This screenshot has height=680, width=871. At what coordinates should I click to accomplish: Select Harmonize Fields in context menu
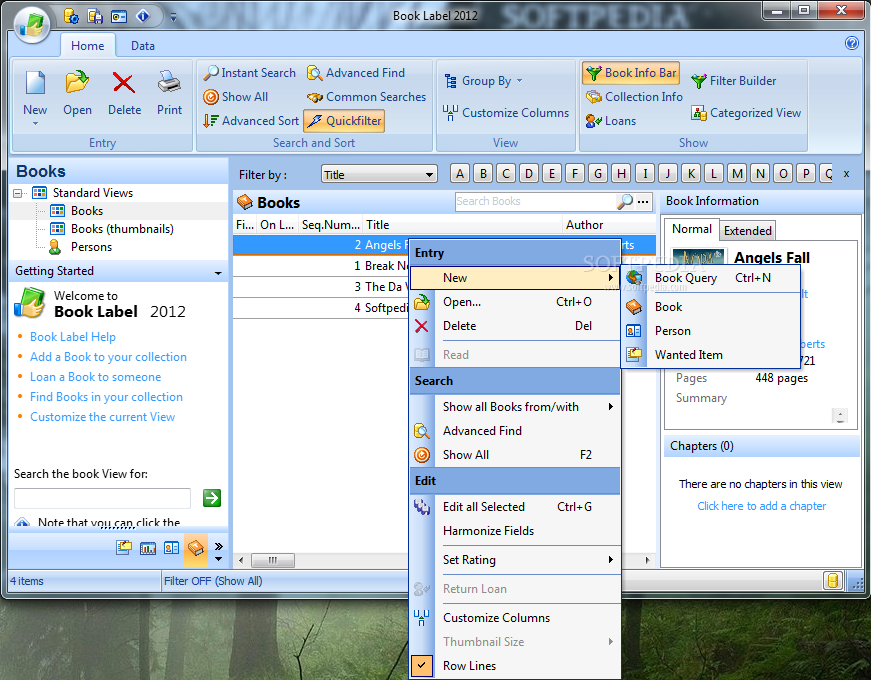click(514, 531)
